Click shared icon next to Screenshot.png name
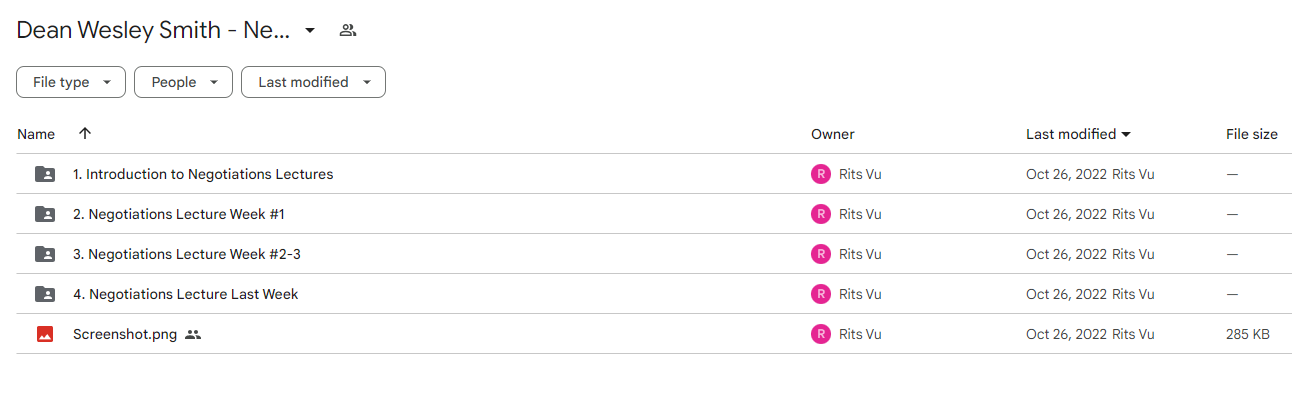The image size is (1292, 412). tap(193, 334)
